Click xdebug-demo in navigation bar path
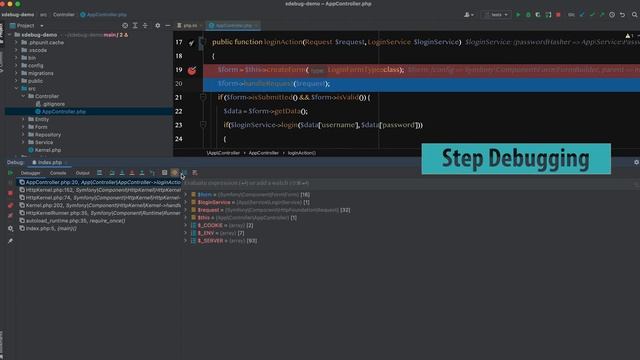 pyautogui.click(x=18, y=15)
